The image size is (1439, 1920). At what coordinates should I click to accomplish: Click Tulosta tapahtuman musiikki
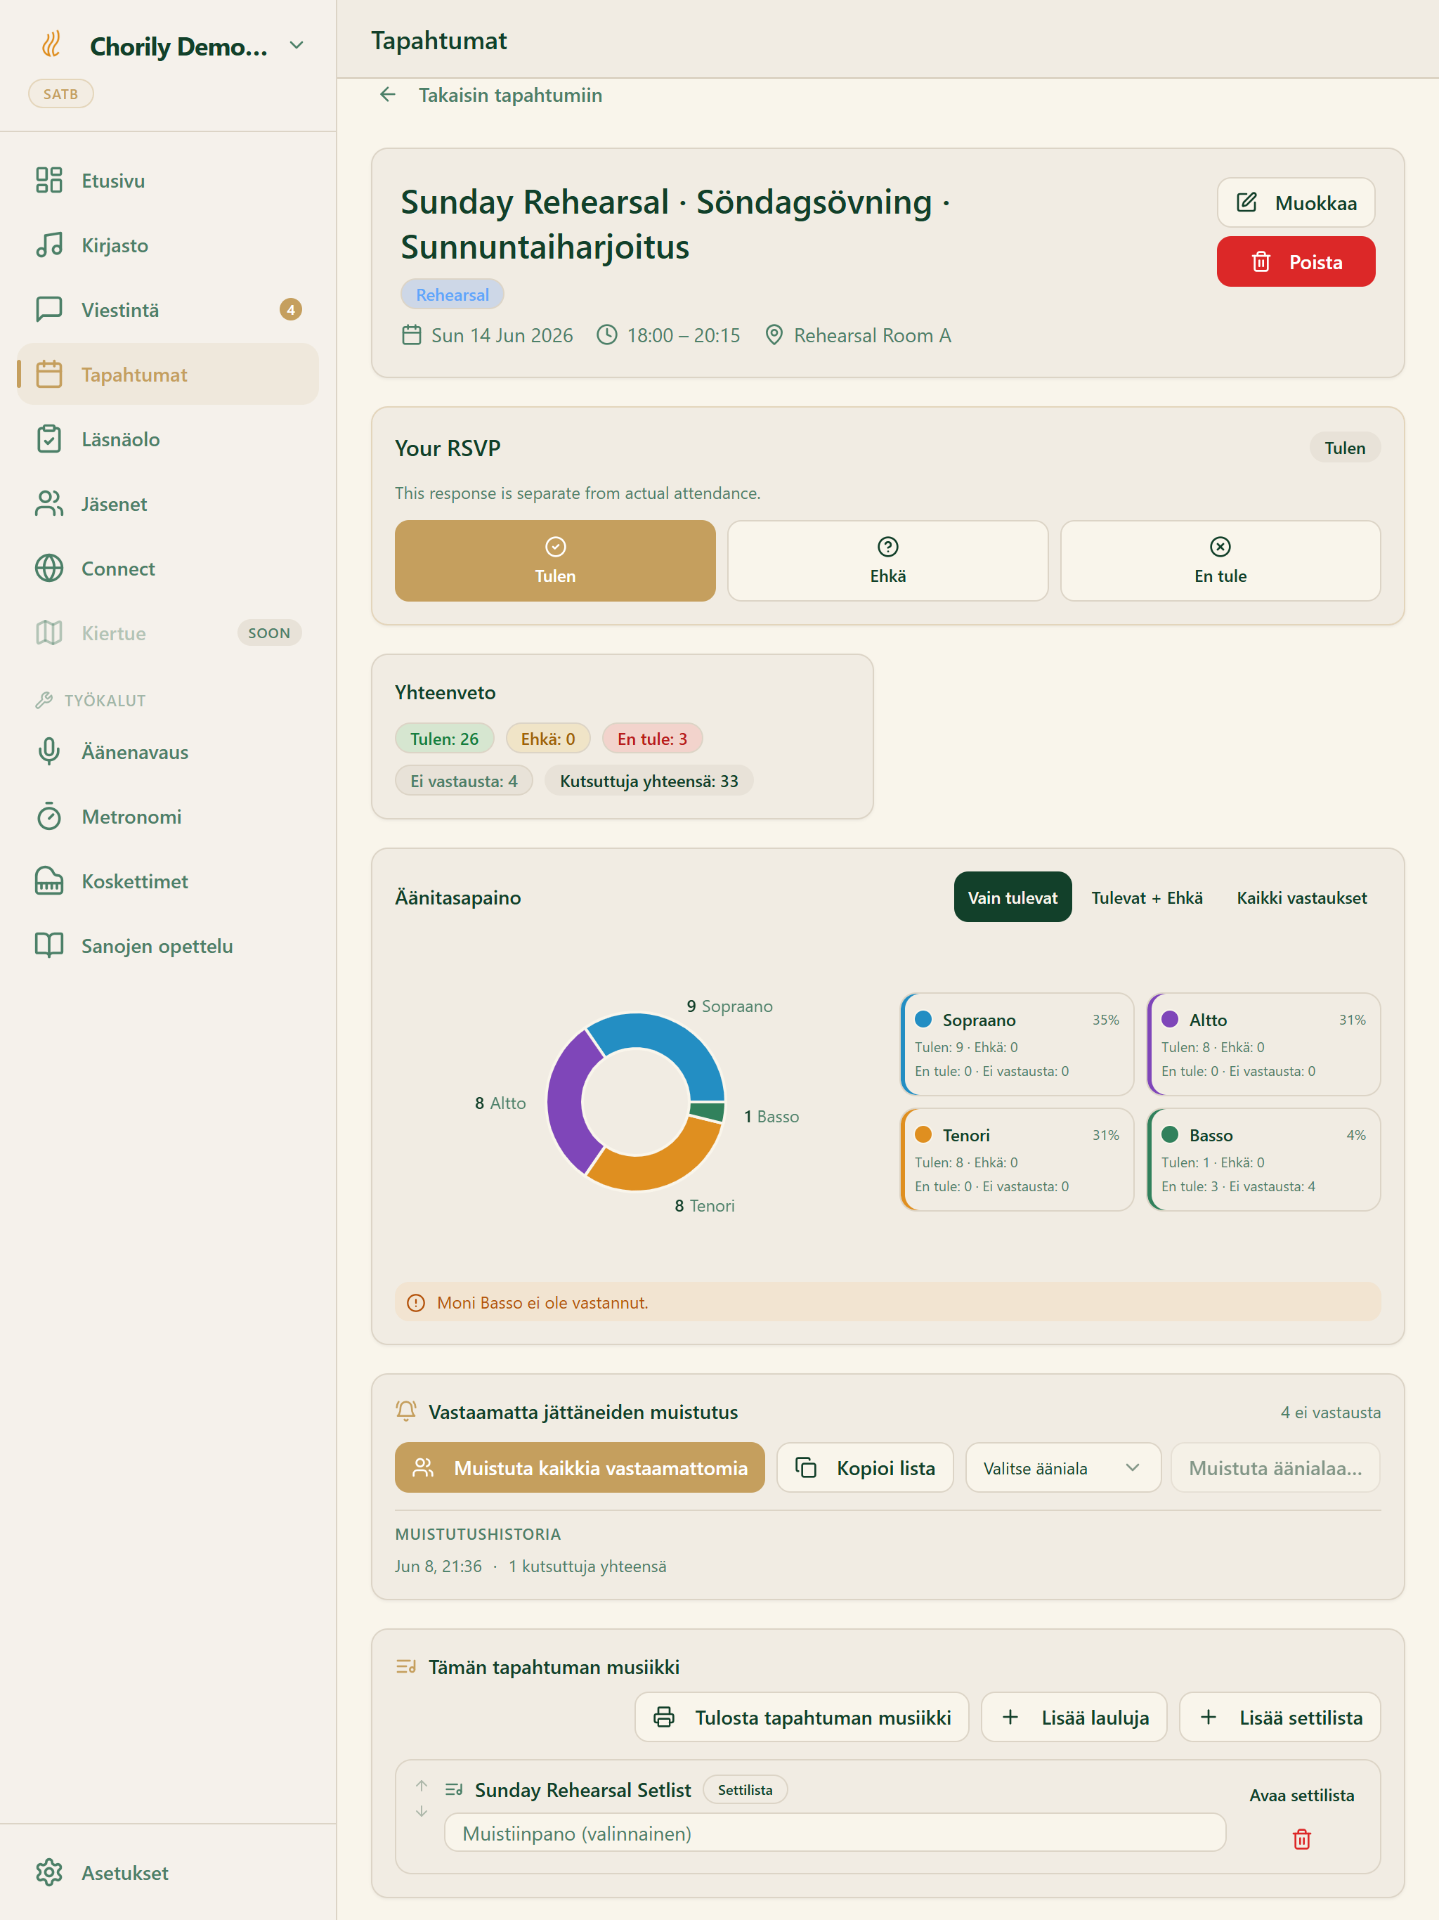coord(802,1717)
